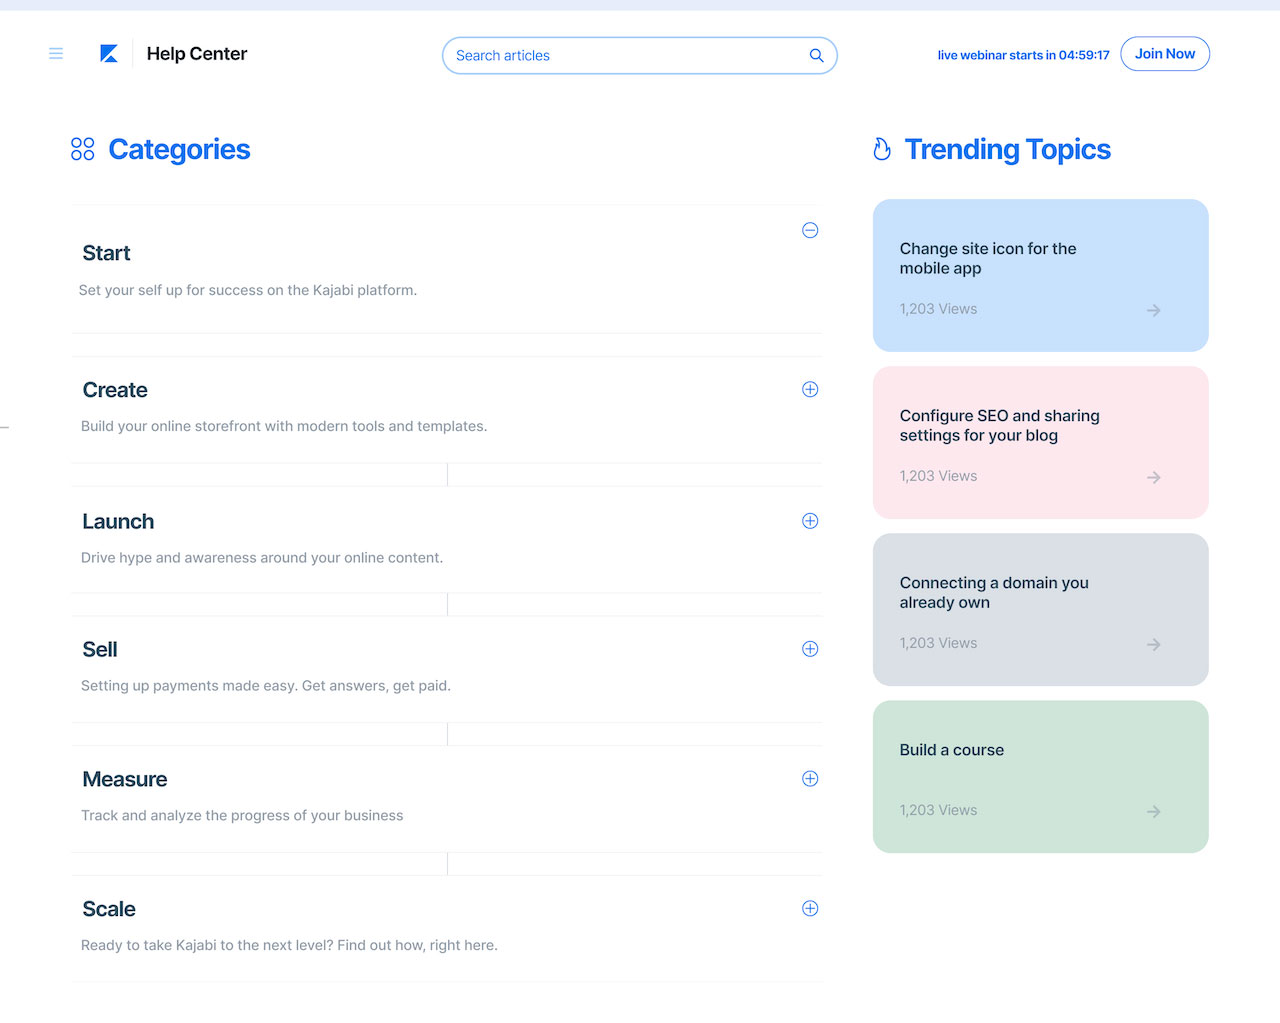Click the Kajabi logo icon
Screen dimensions: 1280x1023
[109, 54]
